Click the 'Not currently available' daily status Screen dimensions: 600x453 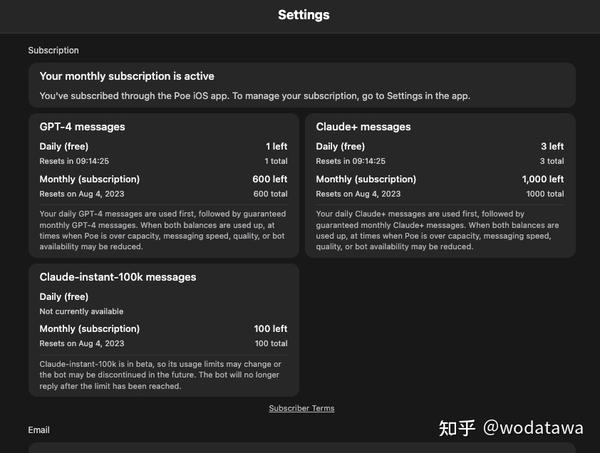click(x=84, y=310)
